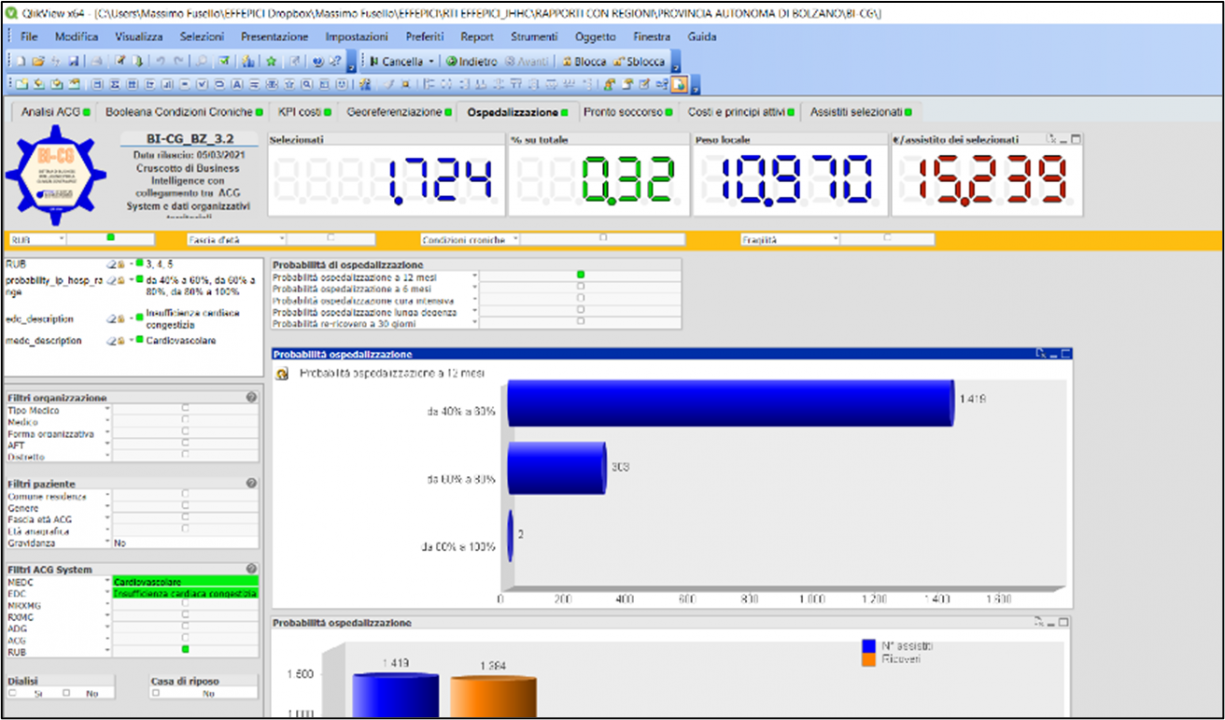The width and height of the screenshot is (1225, 720).
Task: Tick the Dialisi Si checkbox
Action: point(13,693)
